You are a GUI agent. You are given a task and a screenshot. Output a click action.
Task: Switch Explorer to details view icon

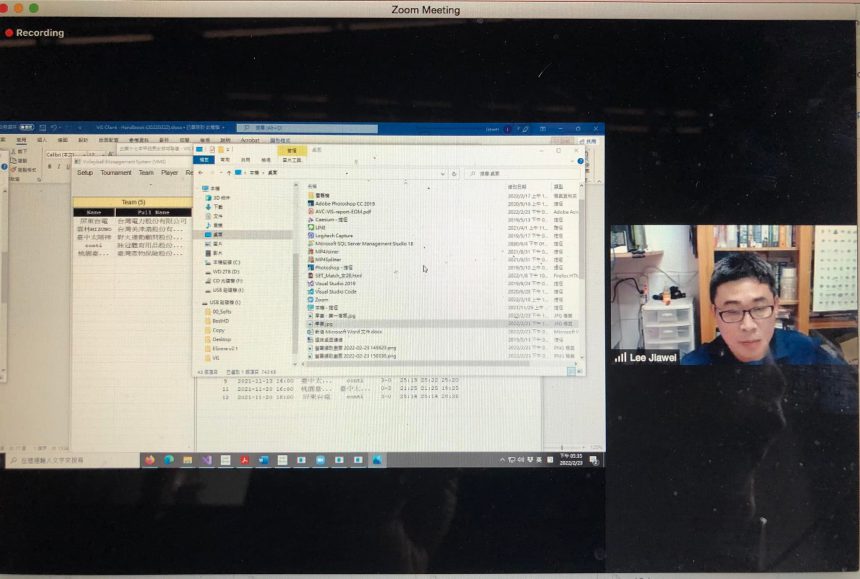(571, 371)
